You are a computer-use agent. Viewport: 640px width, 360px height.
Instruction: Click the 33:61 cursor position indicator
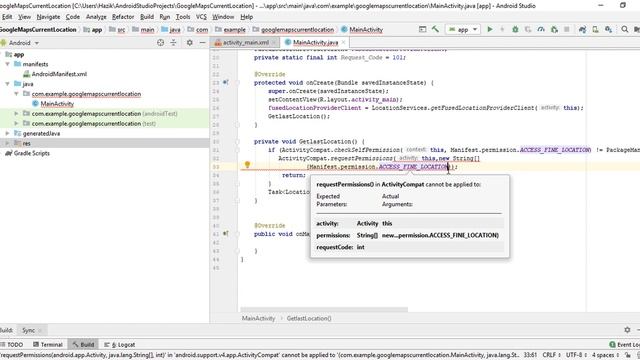(530, 355)
